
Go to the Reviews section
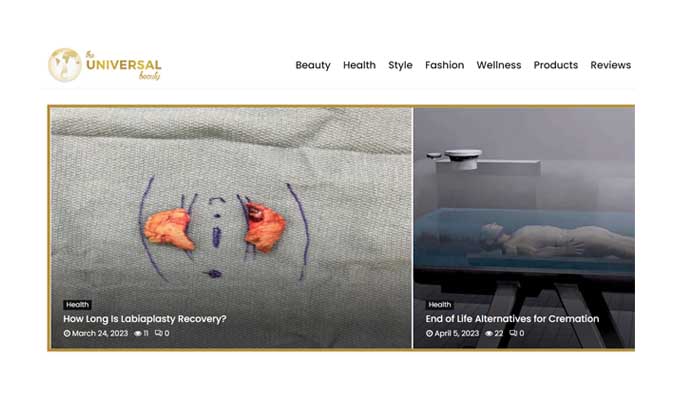(x=610, y=65)
